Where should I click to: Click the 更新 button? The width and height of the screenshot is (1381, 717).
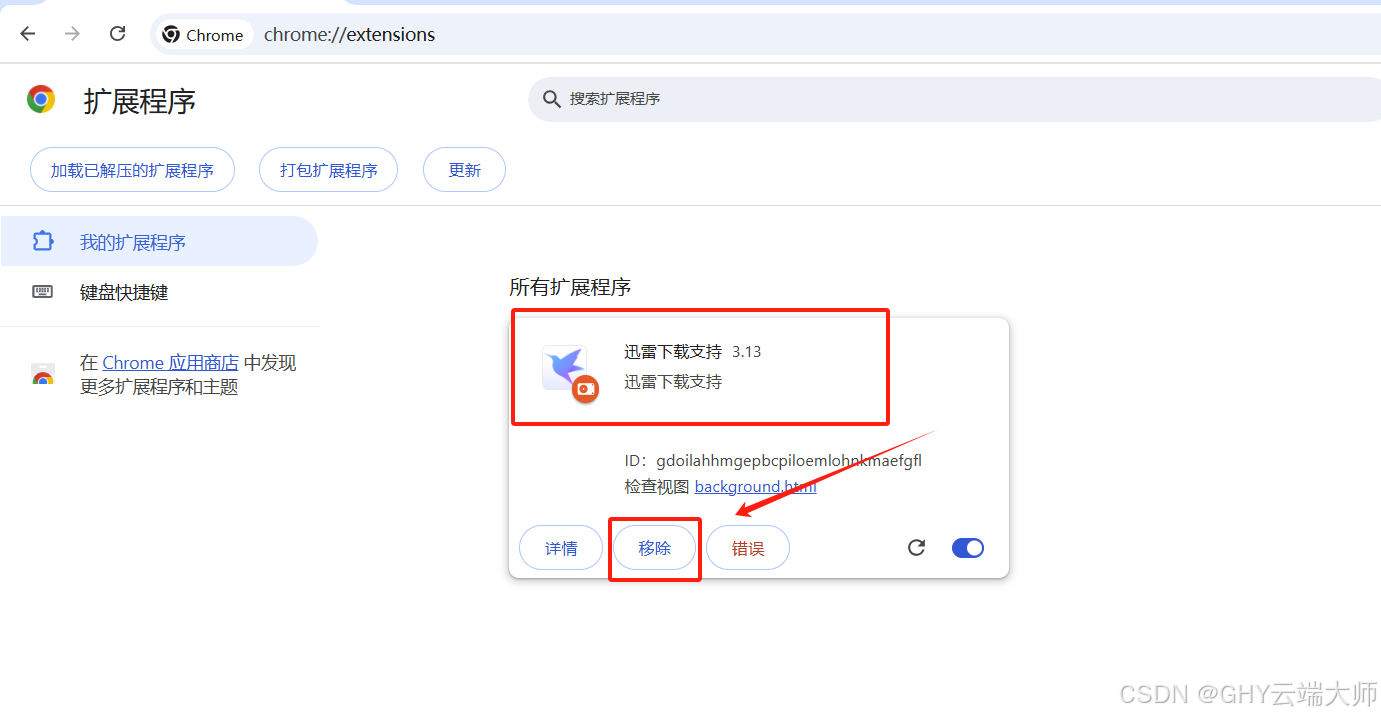(464, 170)
